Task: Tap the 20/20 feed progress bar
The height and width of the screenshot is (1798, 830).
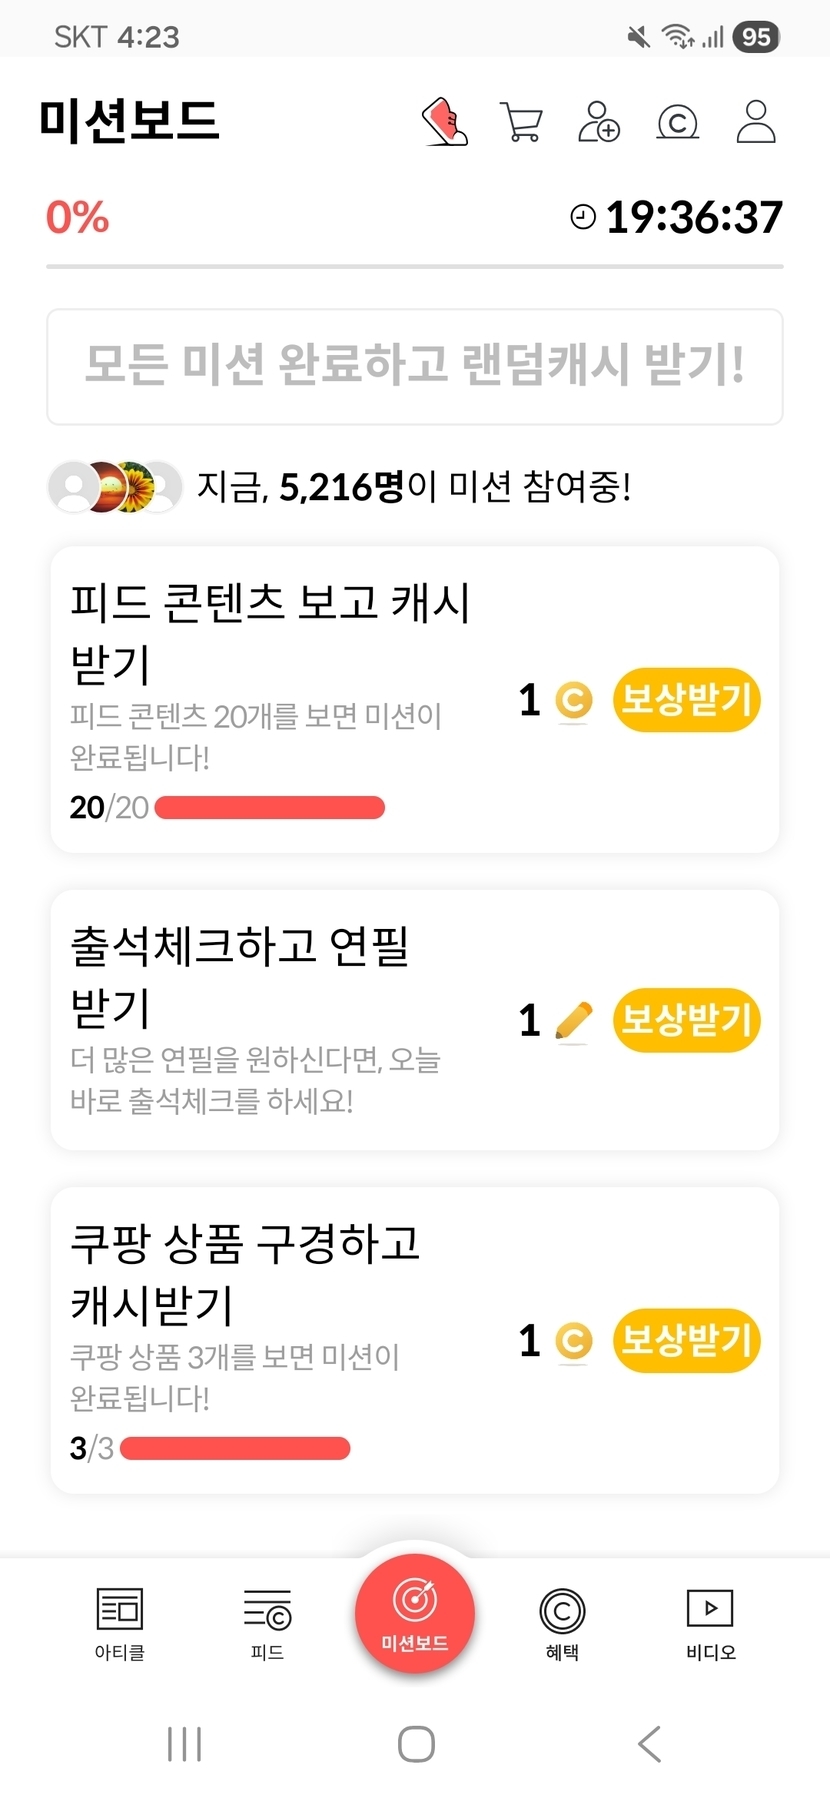Action: coord(270,808)
